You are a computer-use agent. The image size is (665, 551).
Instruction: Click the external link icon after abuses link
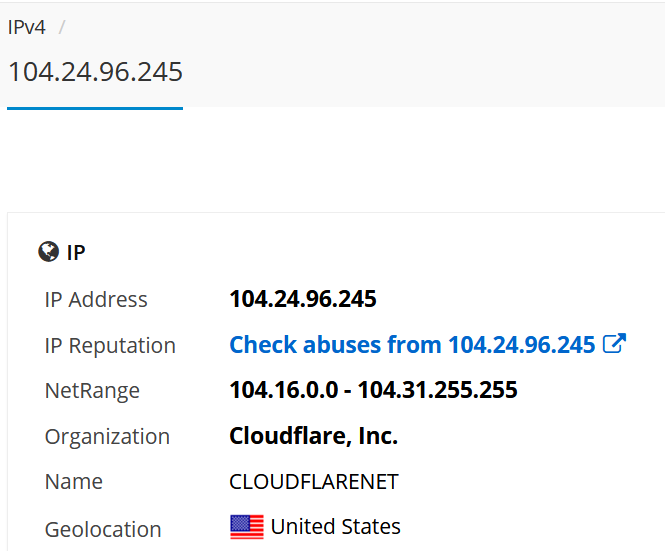coord(615,343)
